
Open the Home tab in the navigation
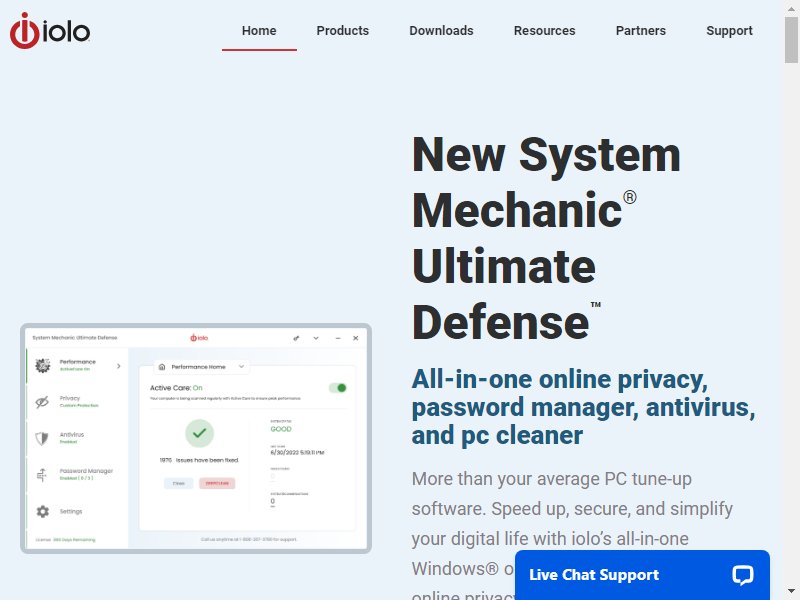259,31
